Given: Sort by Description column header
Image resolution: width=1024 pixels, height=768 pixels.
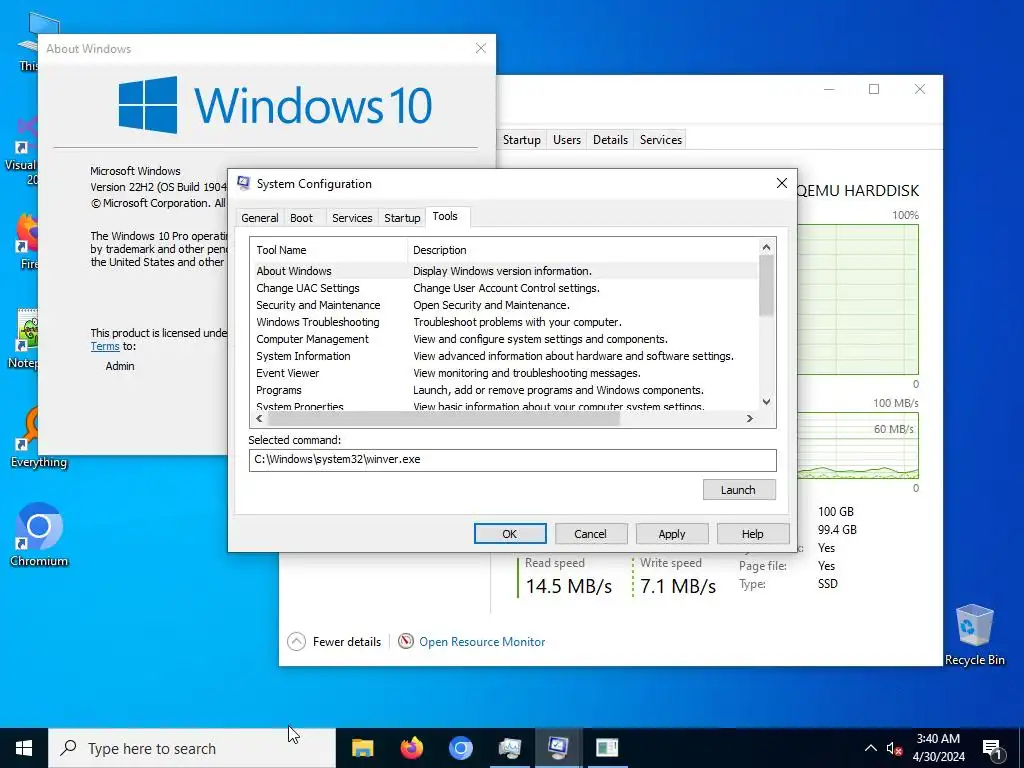Looking at the screenshot, I should 583,250.
